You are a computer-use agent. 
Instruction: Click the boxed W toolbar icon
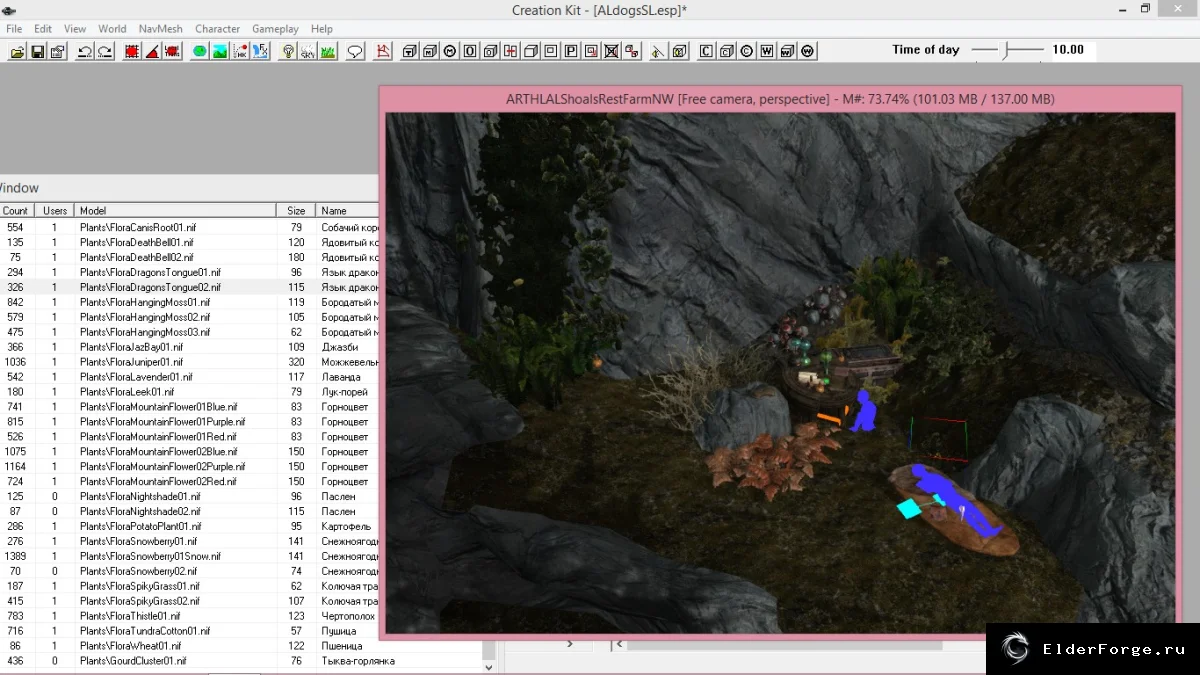(x=767, y=51)
